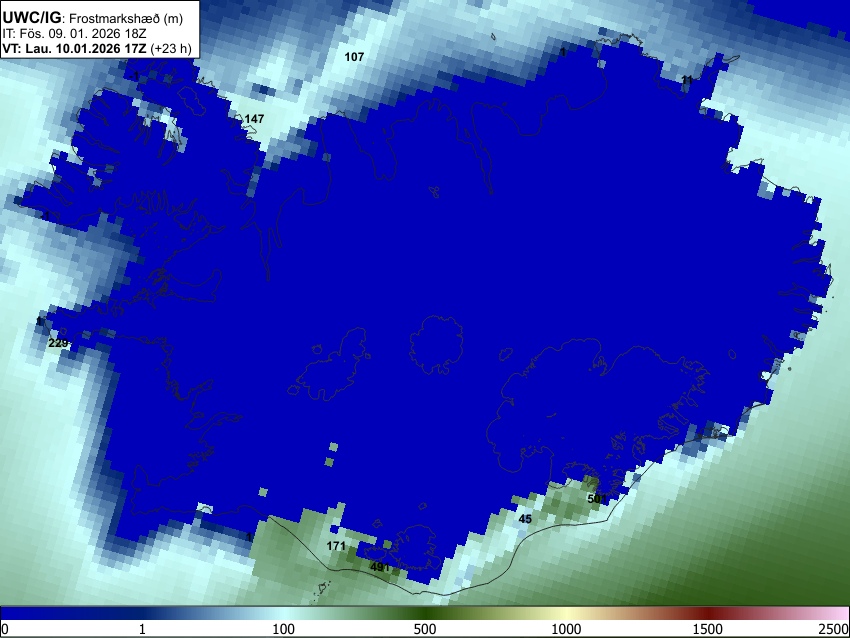Click the '501' value label on the map
The image size is (850, 638).
597,499
